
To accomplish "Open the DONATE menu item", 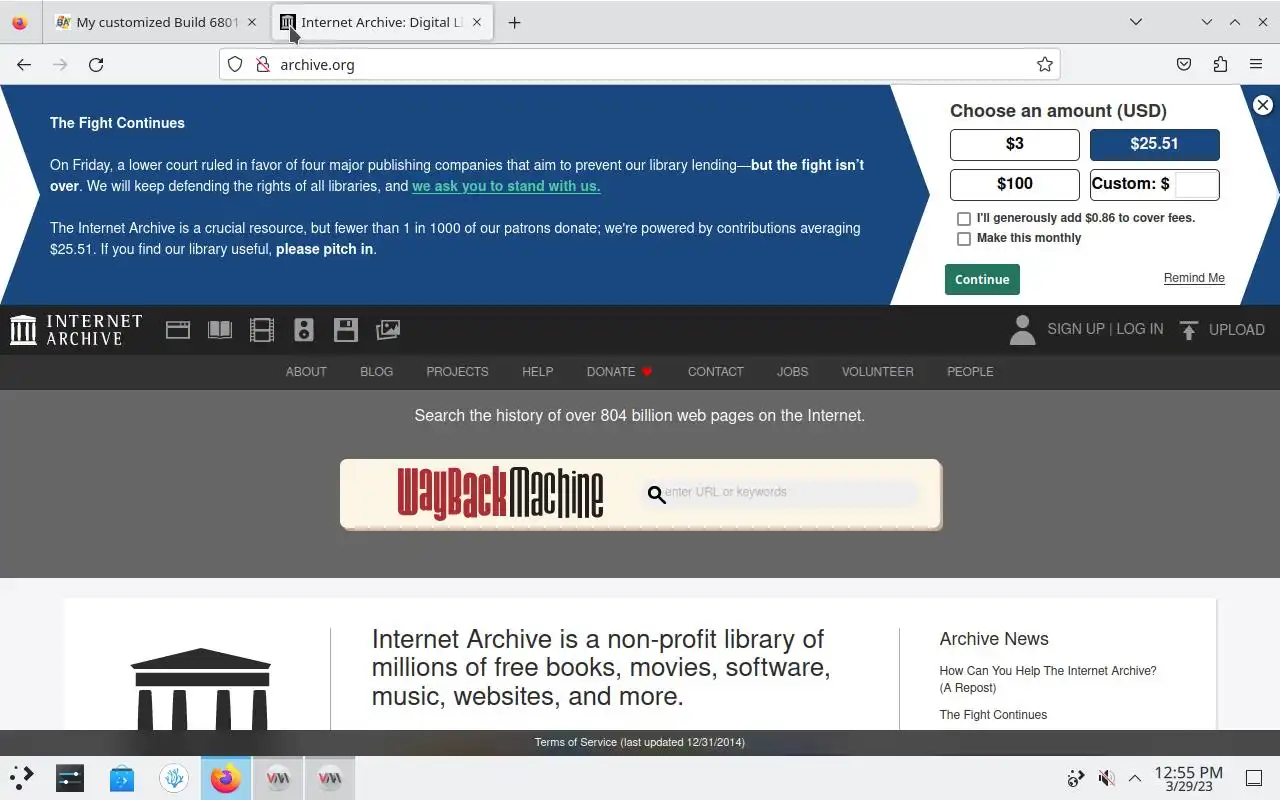I will click(x=619, y=372).
